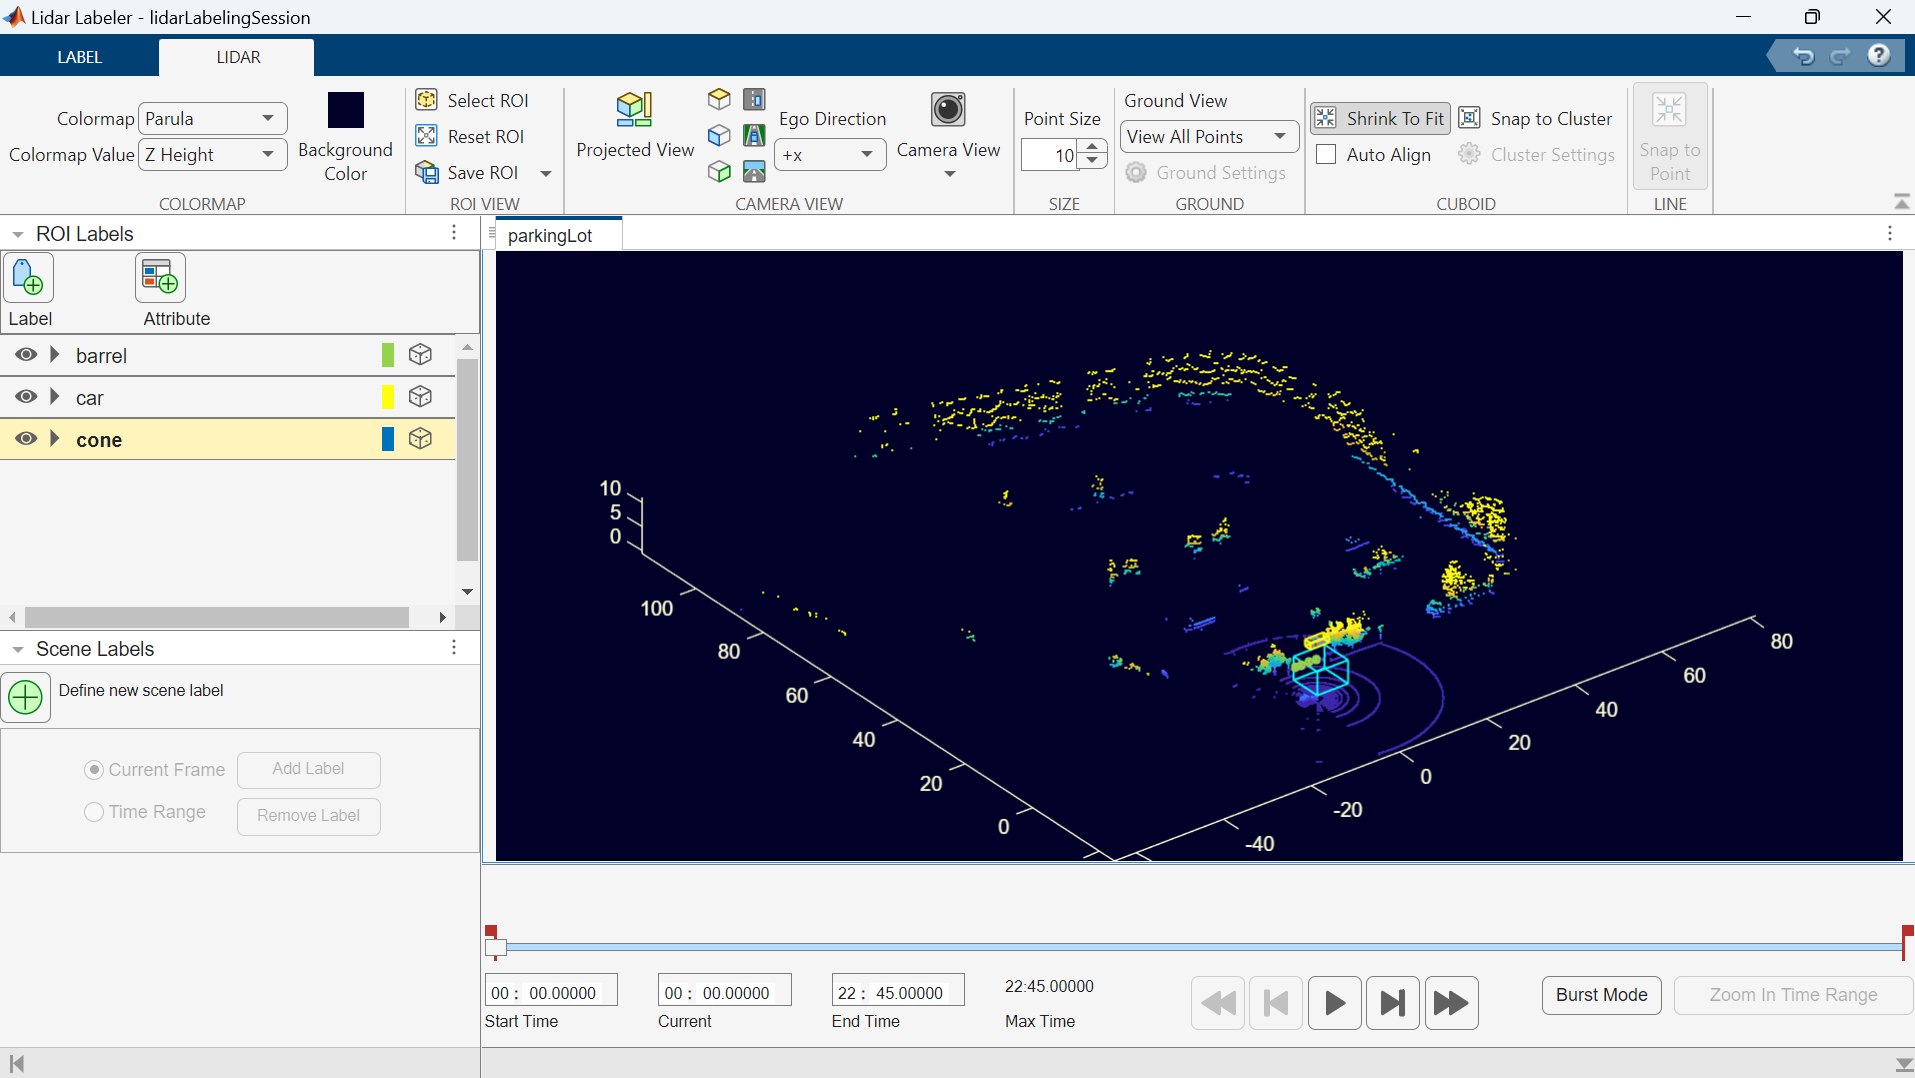
Task: Toggle the Shrink To Fit button
Action: pyautogui.click(x=1380, y=118)
